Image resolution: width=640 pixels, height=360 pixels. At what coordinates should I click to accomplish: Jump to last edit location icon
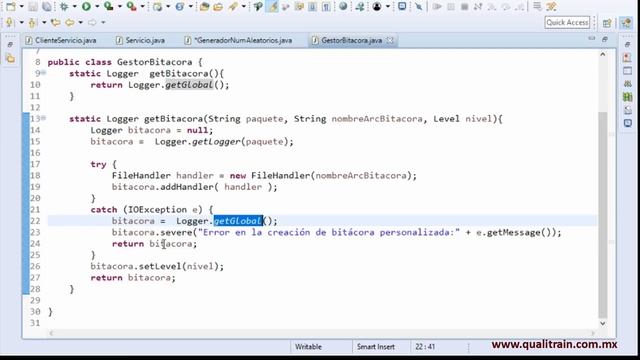click(x=55, y=22)
